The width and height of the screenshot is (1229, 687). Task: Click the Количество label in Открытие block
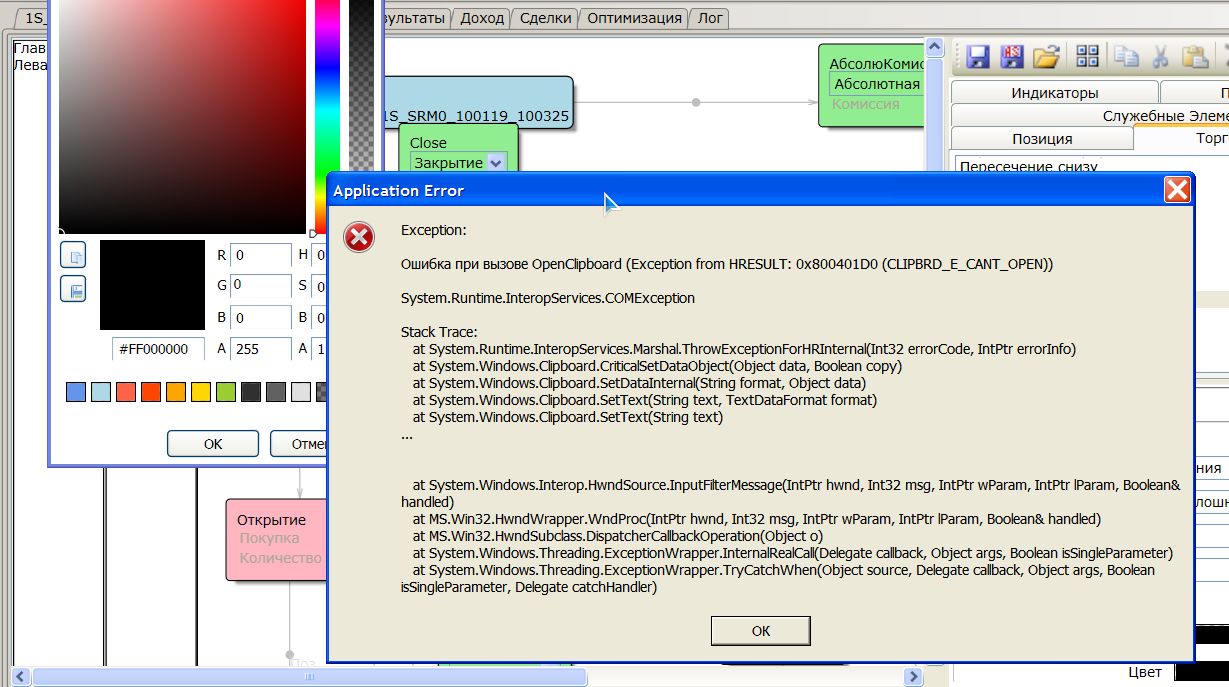coord(281,558)
